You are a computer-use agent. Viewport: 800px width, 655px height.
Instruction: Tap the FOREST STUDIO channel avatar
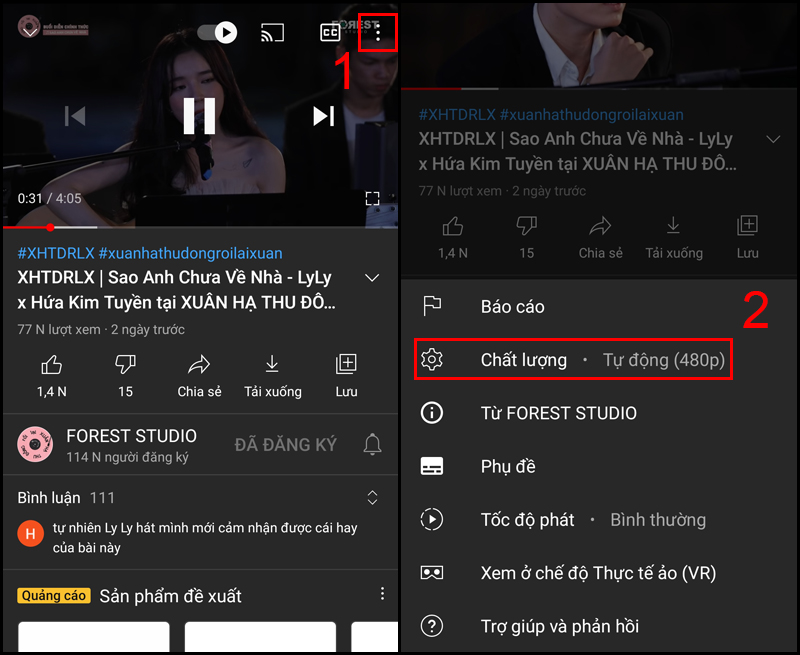tap(33, 444)
